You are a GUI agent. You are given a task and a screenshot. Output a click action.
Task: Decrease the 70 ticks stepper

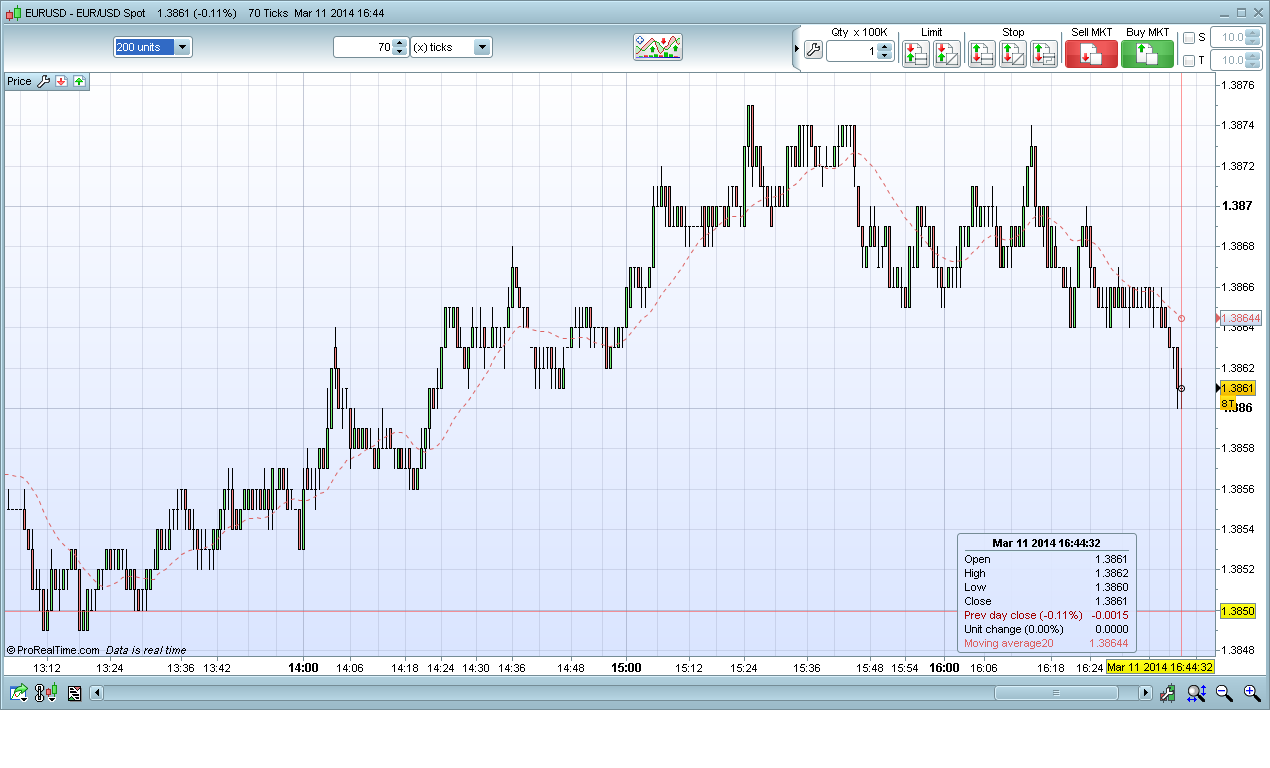coord(400,52)
